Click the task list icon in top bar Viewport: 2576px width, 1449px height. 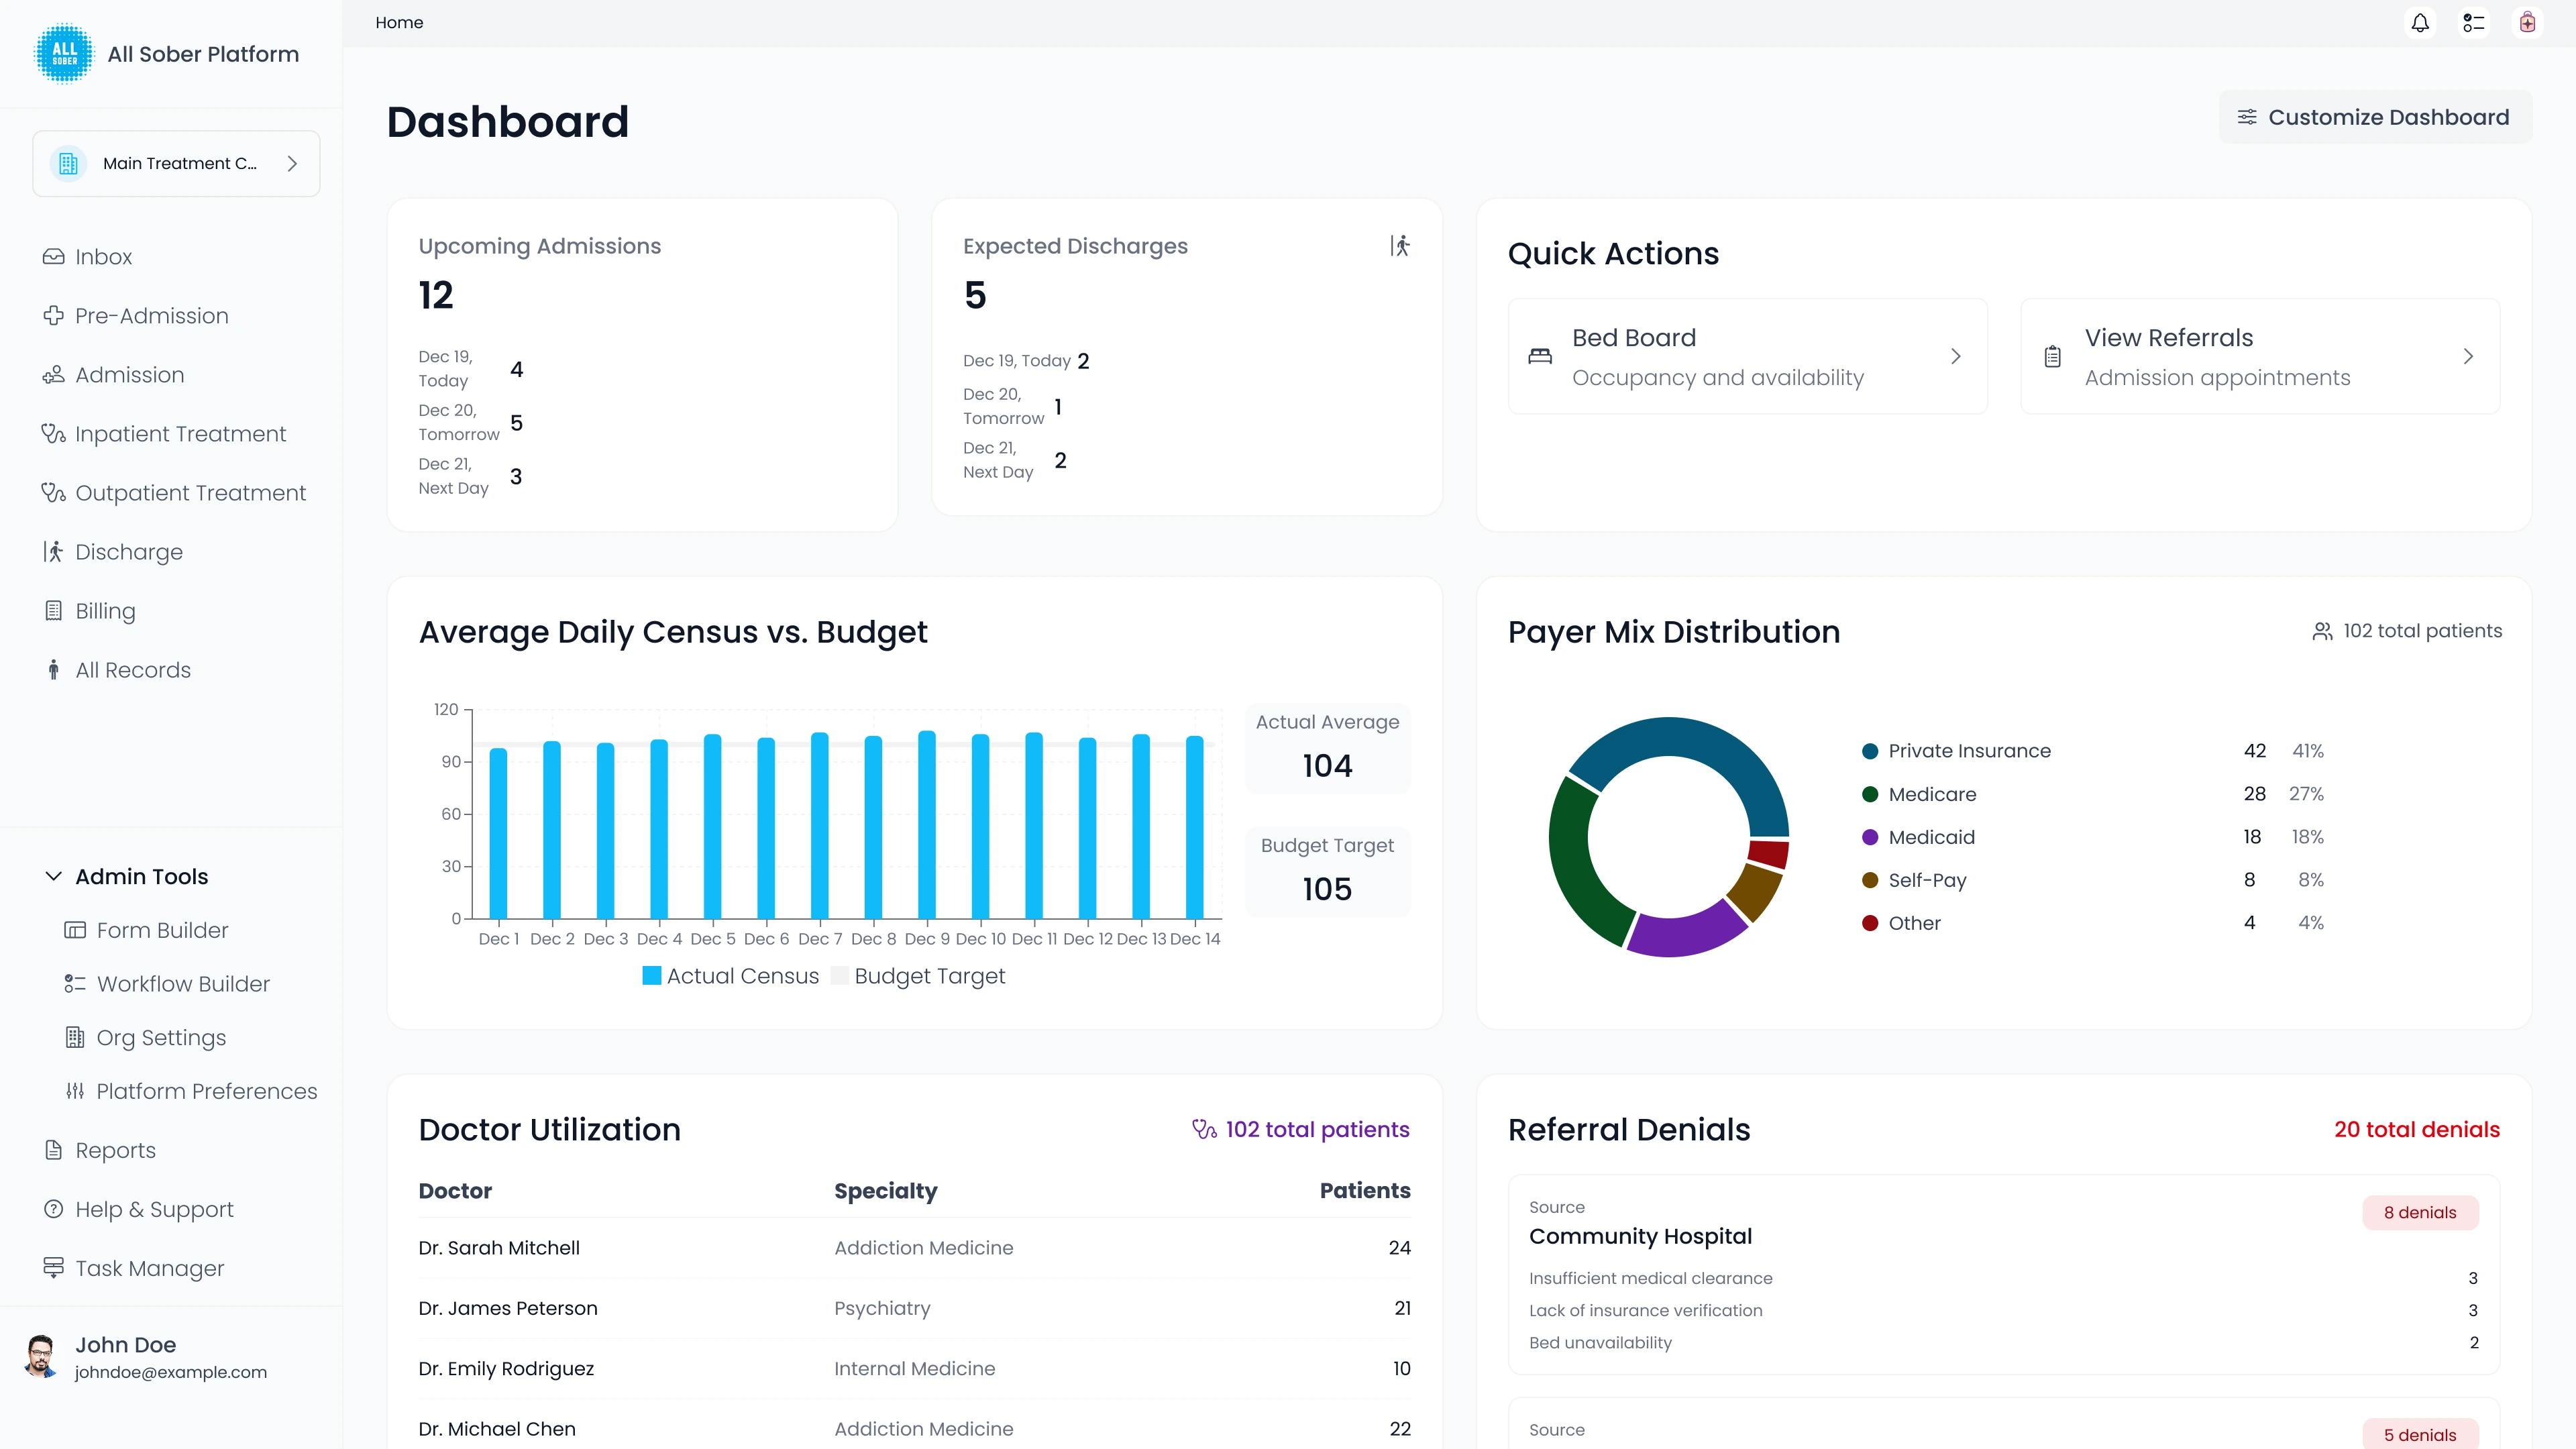point(2474,22)
